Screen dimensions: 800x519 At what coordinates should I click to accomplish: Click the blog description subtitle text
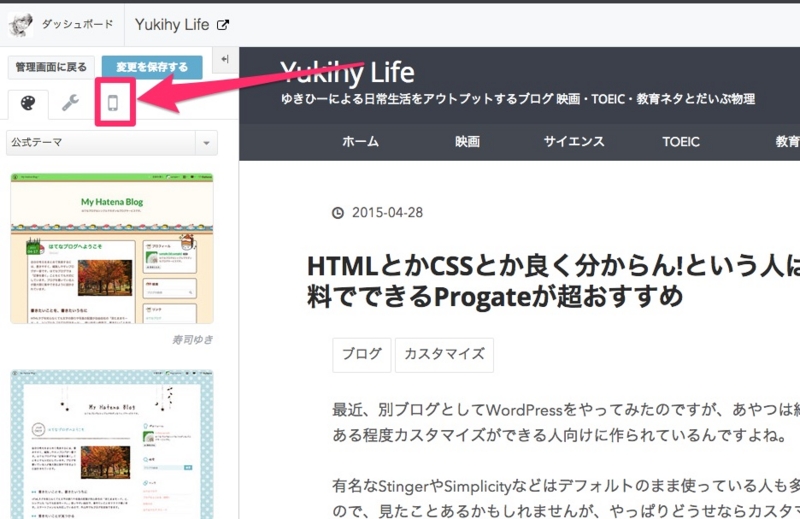518,99
